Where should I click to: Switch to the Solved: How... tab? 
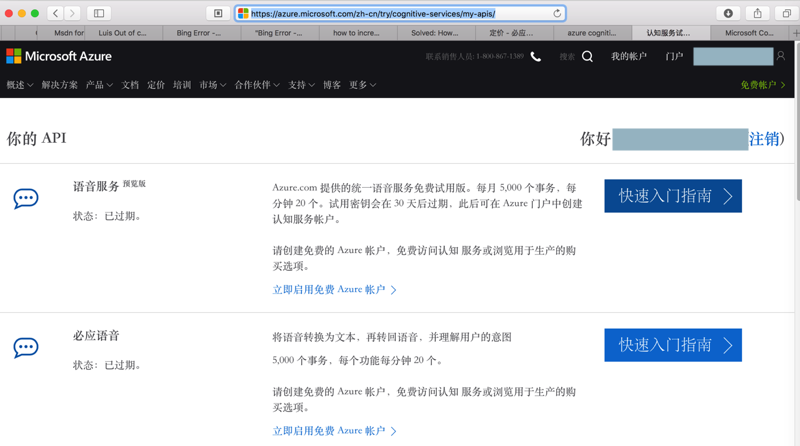tap(436, 33)
